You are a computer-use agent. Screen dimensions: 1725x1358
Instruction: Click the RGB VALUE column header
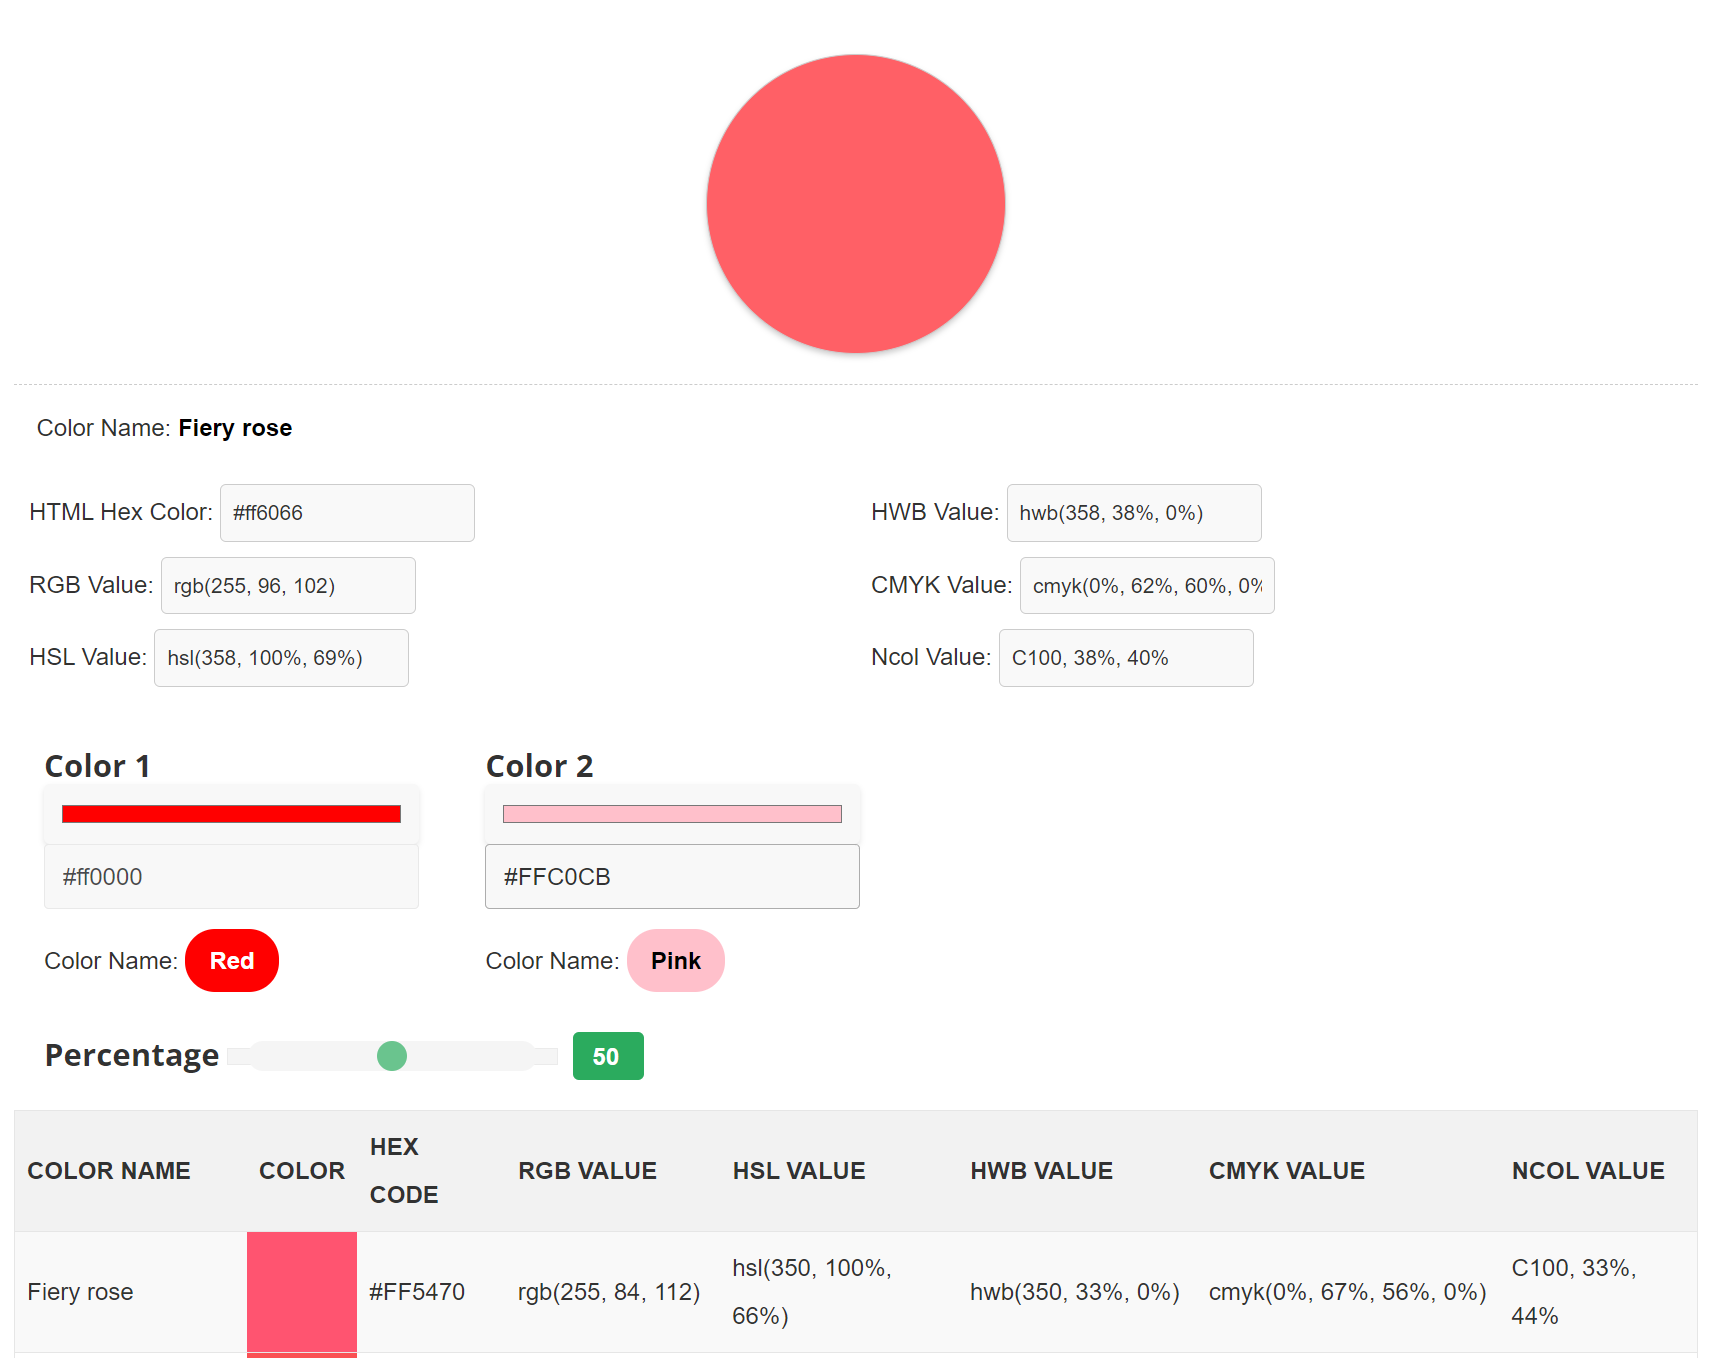[587, 1171]
